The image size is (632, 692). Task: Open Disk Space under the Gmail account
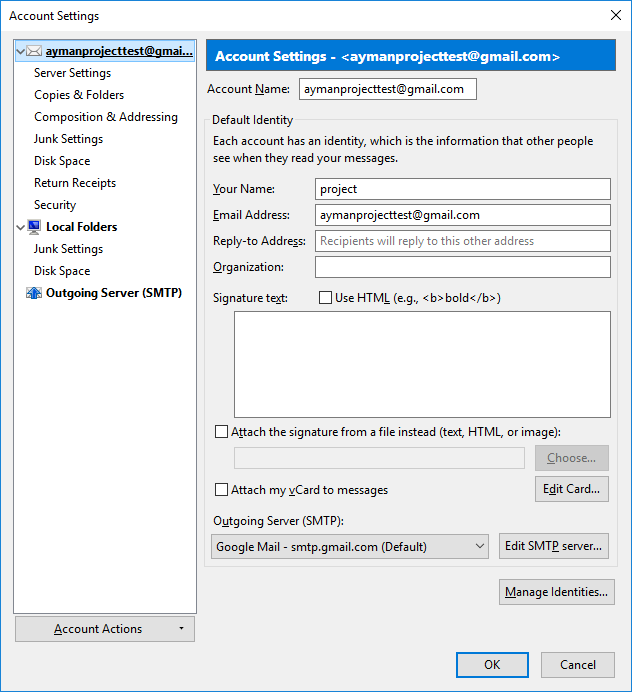[x=62, y=162]
